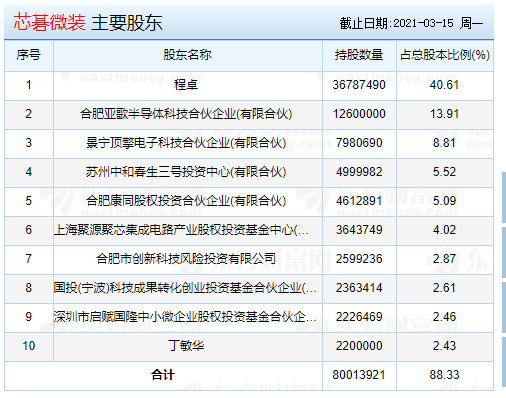Select the 序号 column header

coord(28,55)
